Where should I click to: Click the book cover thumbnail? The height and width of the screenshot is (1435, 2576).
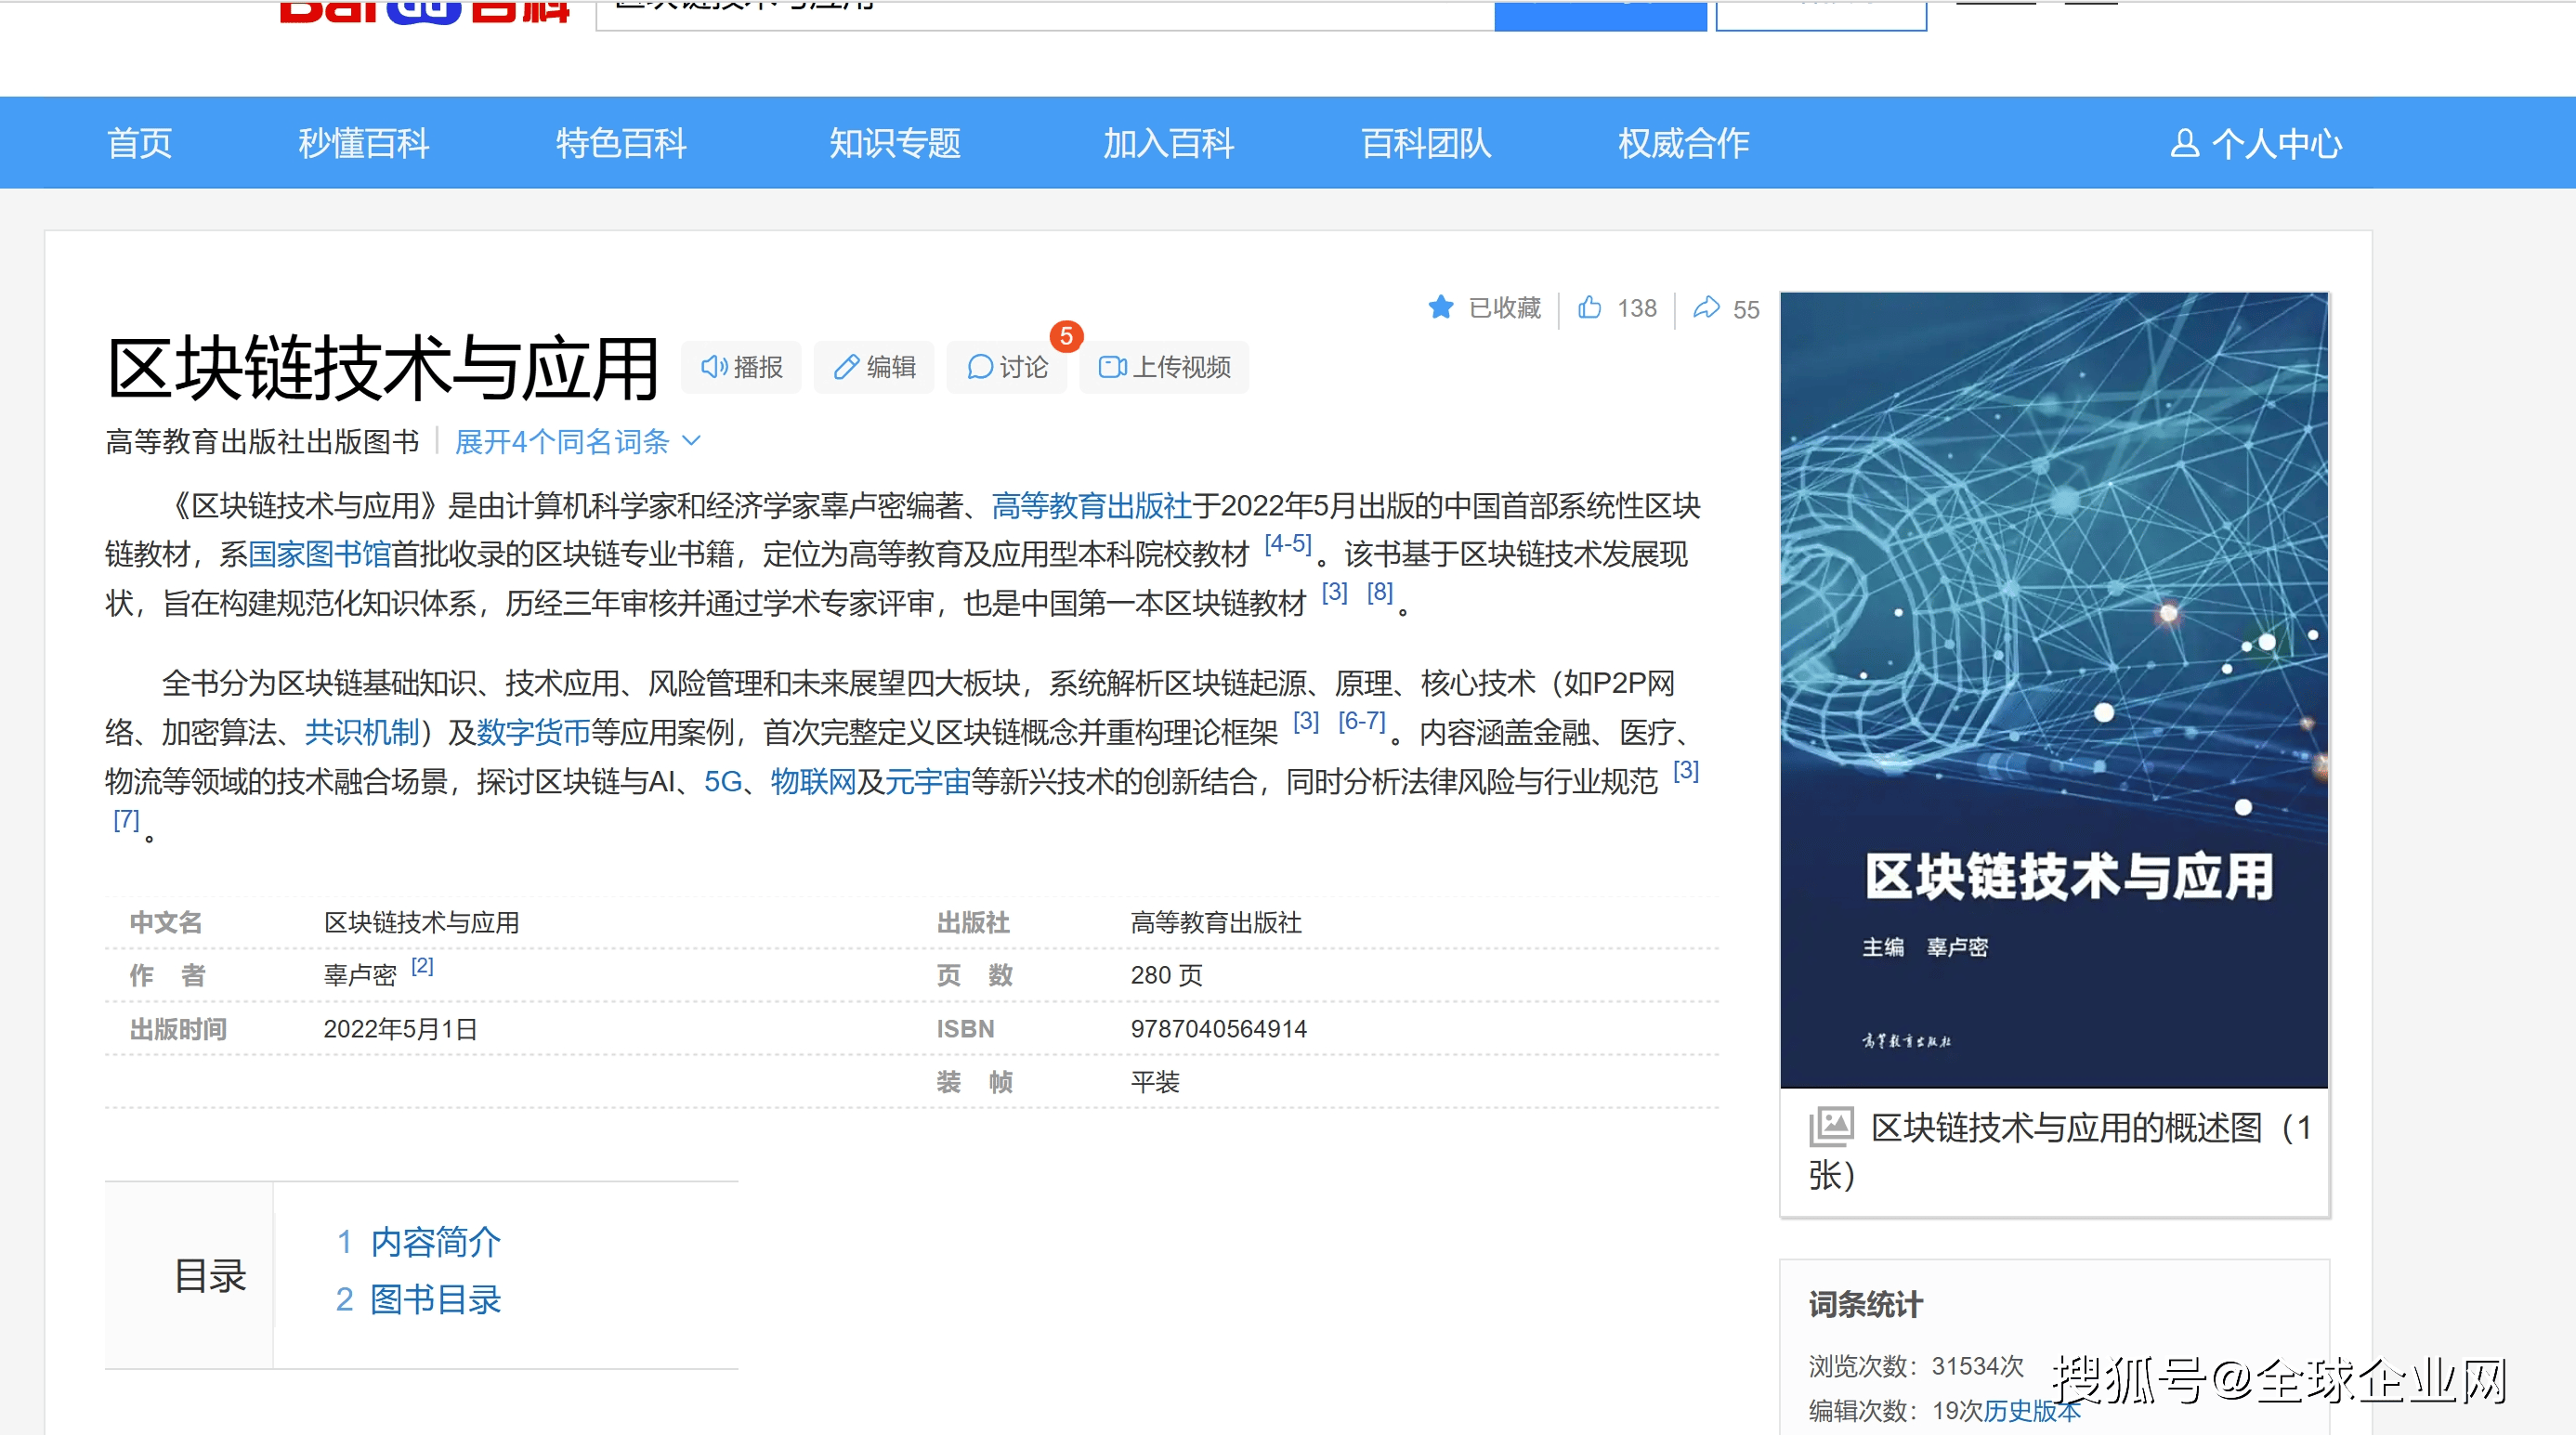2054,690
